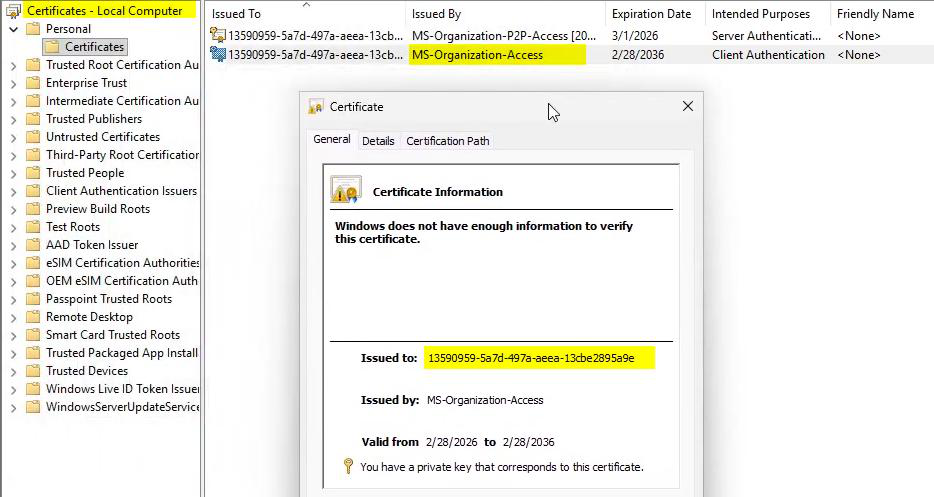The height and width of the screenshot is (497, 934).
Task: Sort by the Intended Purposes column
Action: [767, 14]
